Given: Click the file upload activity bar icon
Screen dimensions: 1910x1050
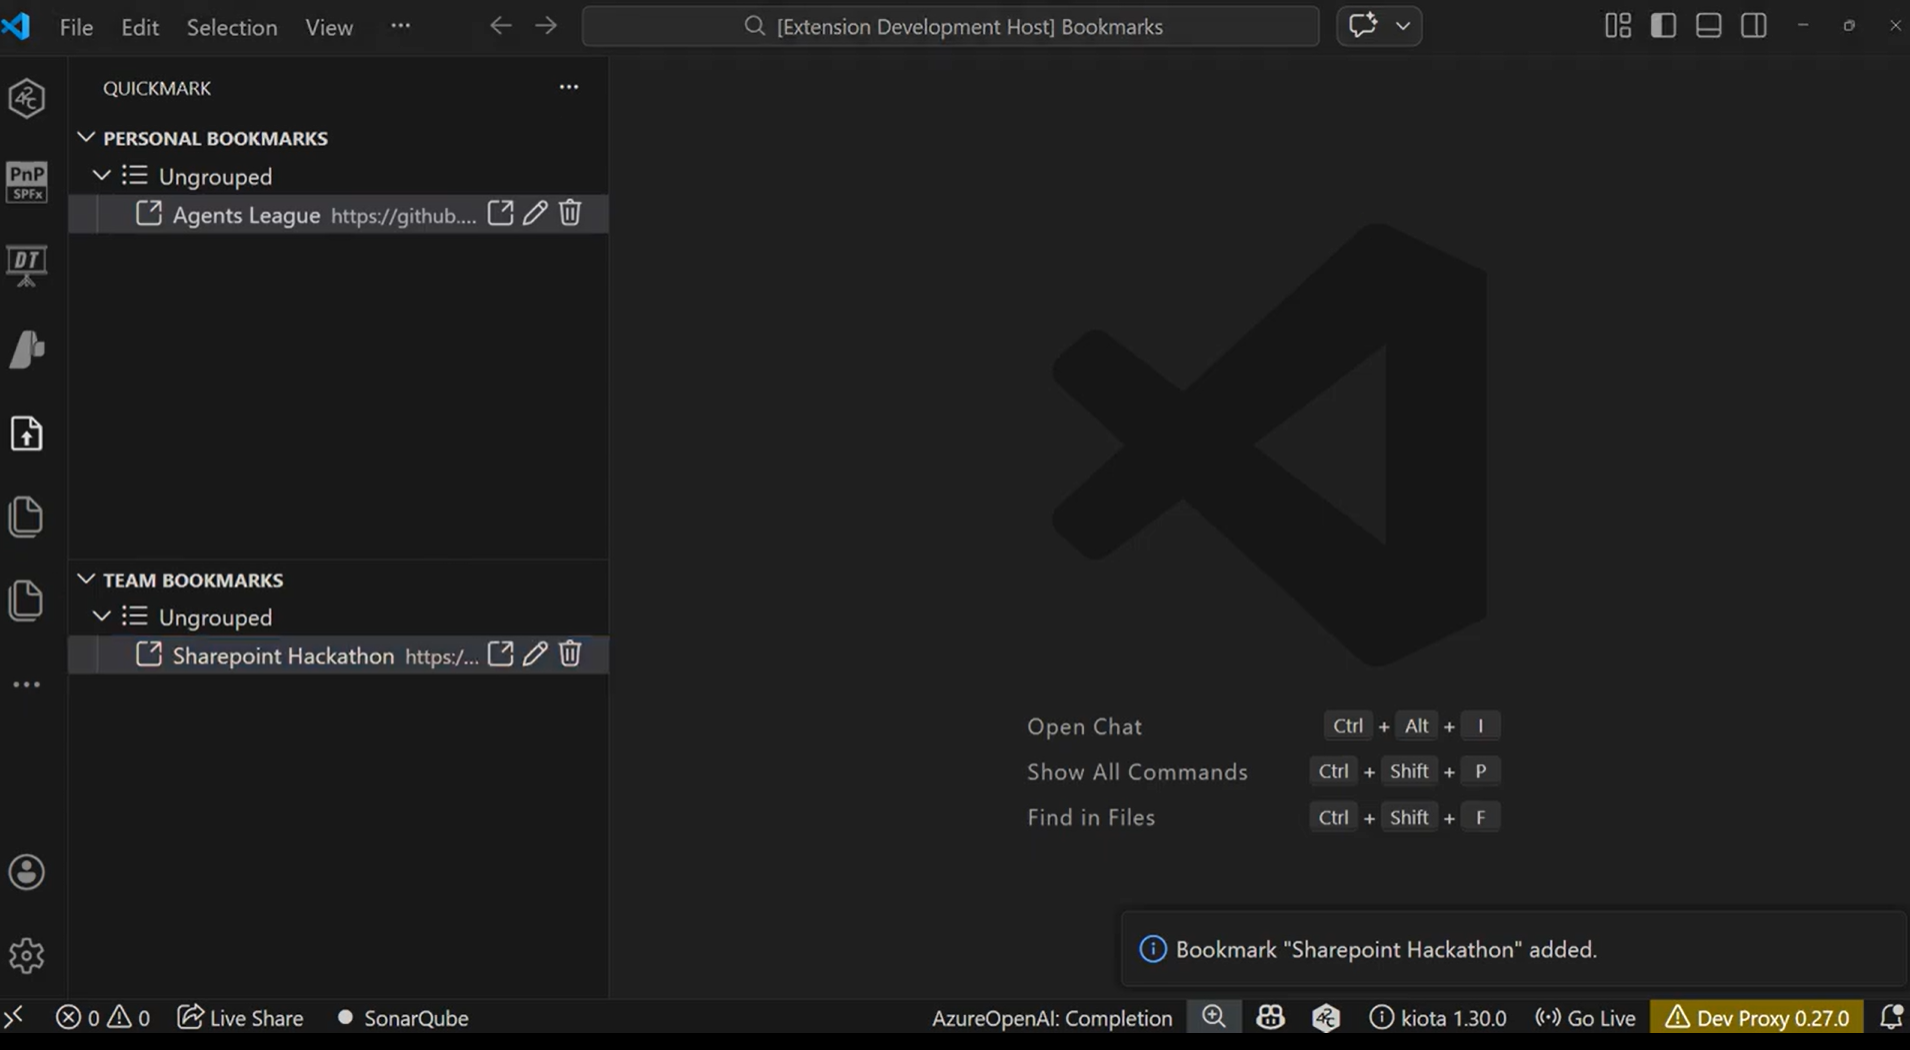Looking at the screenshot, I should 26,433.
